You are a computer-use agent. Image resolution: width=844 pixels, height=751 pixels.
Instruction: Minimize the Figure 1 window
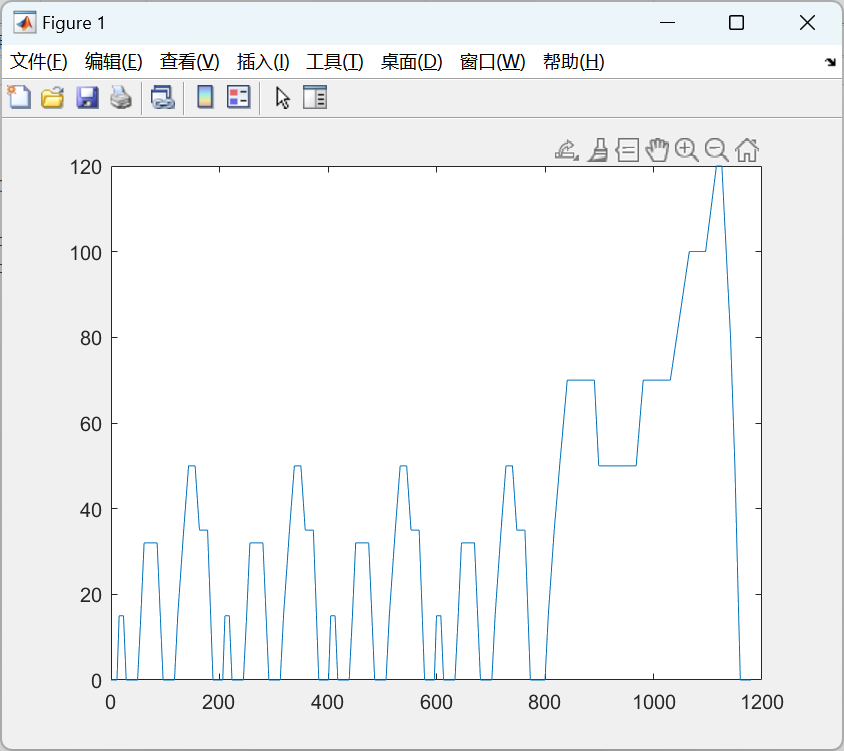coord(667,23)
